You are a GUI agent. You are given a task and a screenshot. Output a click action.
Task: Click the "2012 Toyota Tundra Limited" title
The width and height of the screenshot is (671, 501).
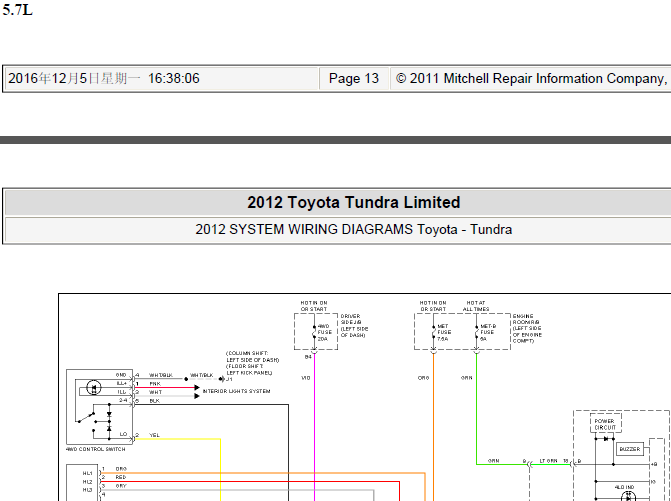[353, 202]
